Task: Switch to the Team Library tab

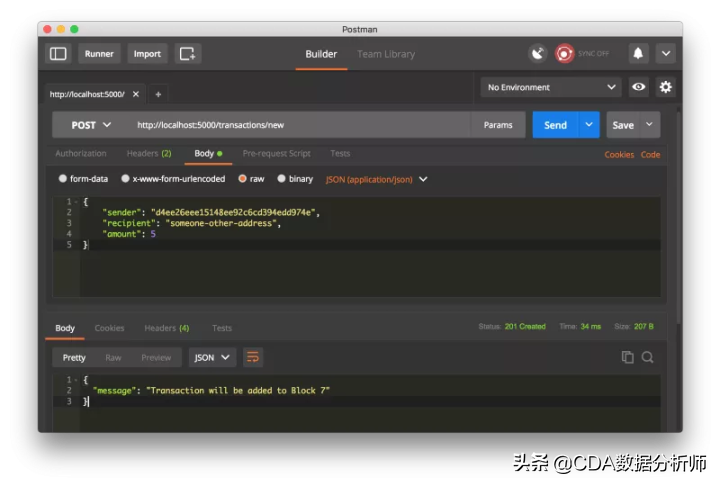Action: click(x=386, y=54)
